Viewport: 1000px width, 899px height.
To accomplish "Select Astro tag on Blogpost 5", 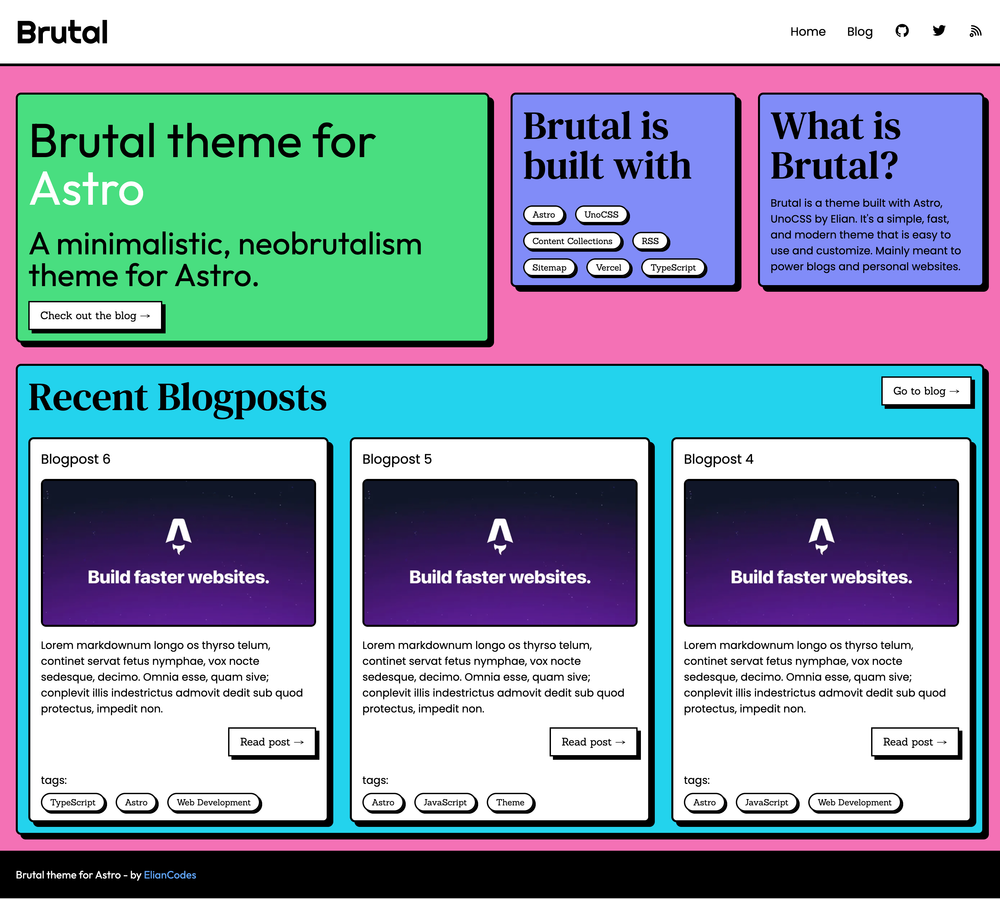I will [x=383, y=803].
